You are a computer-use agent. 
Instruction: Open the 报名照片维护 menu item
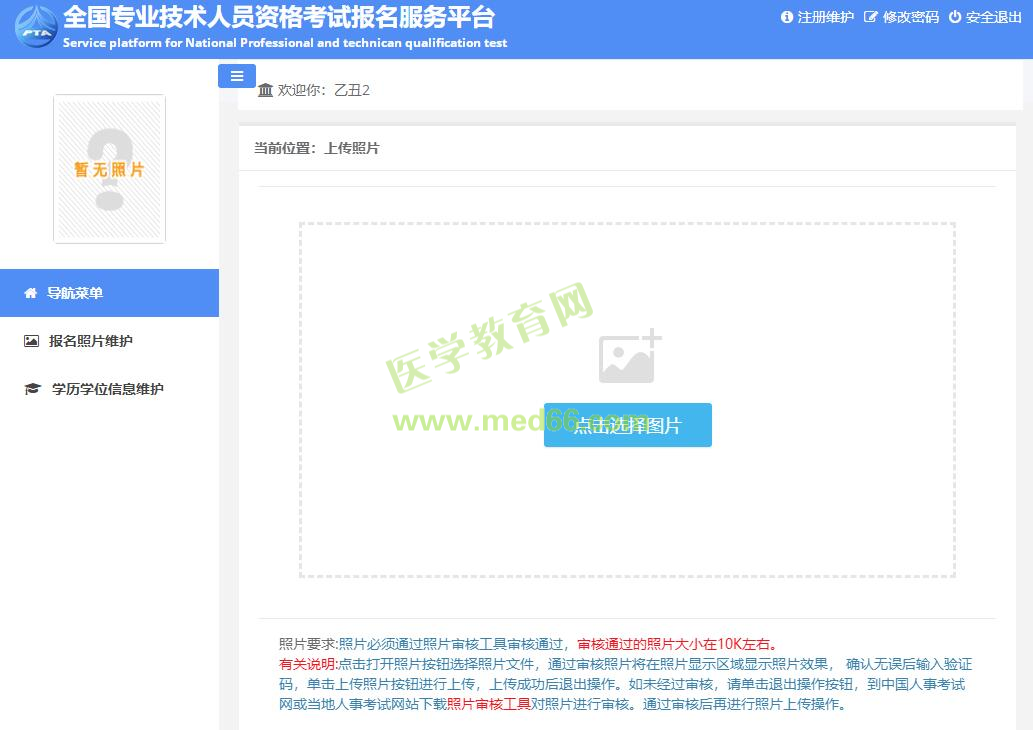tap(91, 341)
